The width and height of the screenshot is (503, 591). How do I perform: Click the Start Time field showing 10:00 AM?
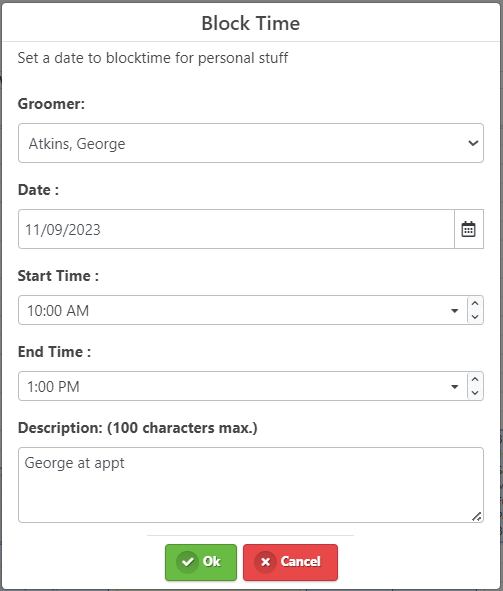[x=234, y=310]
